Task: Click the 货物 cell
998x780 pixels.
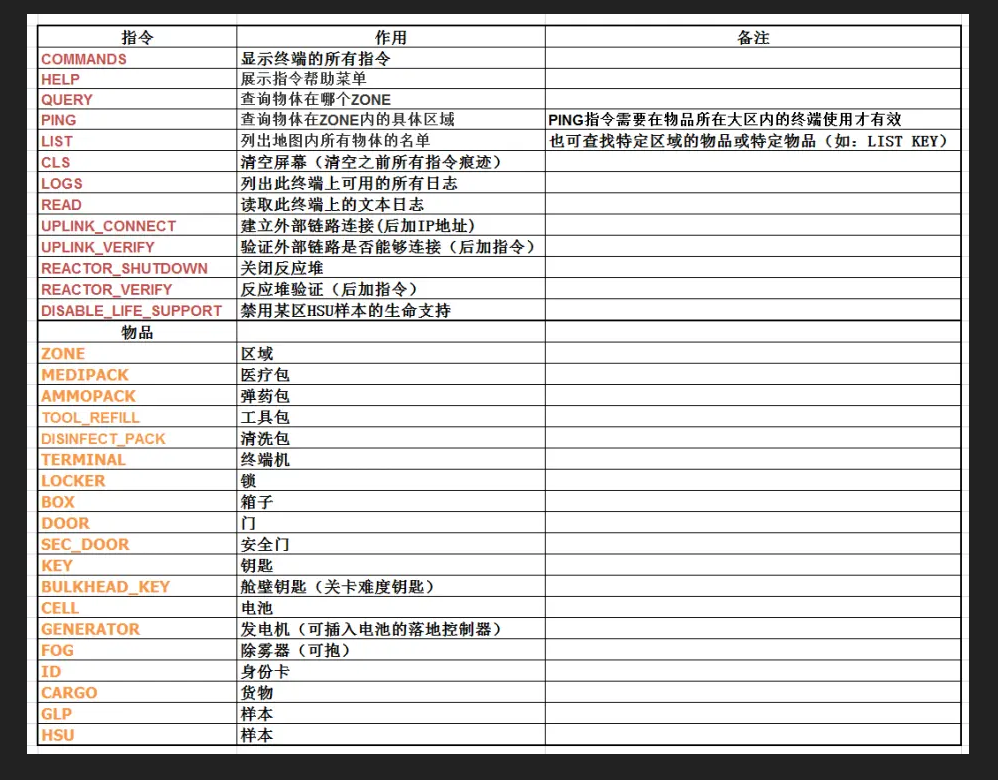Action: click(391, 692)
